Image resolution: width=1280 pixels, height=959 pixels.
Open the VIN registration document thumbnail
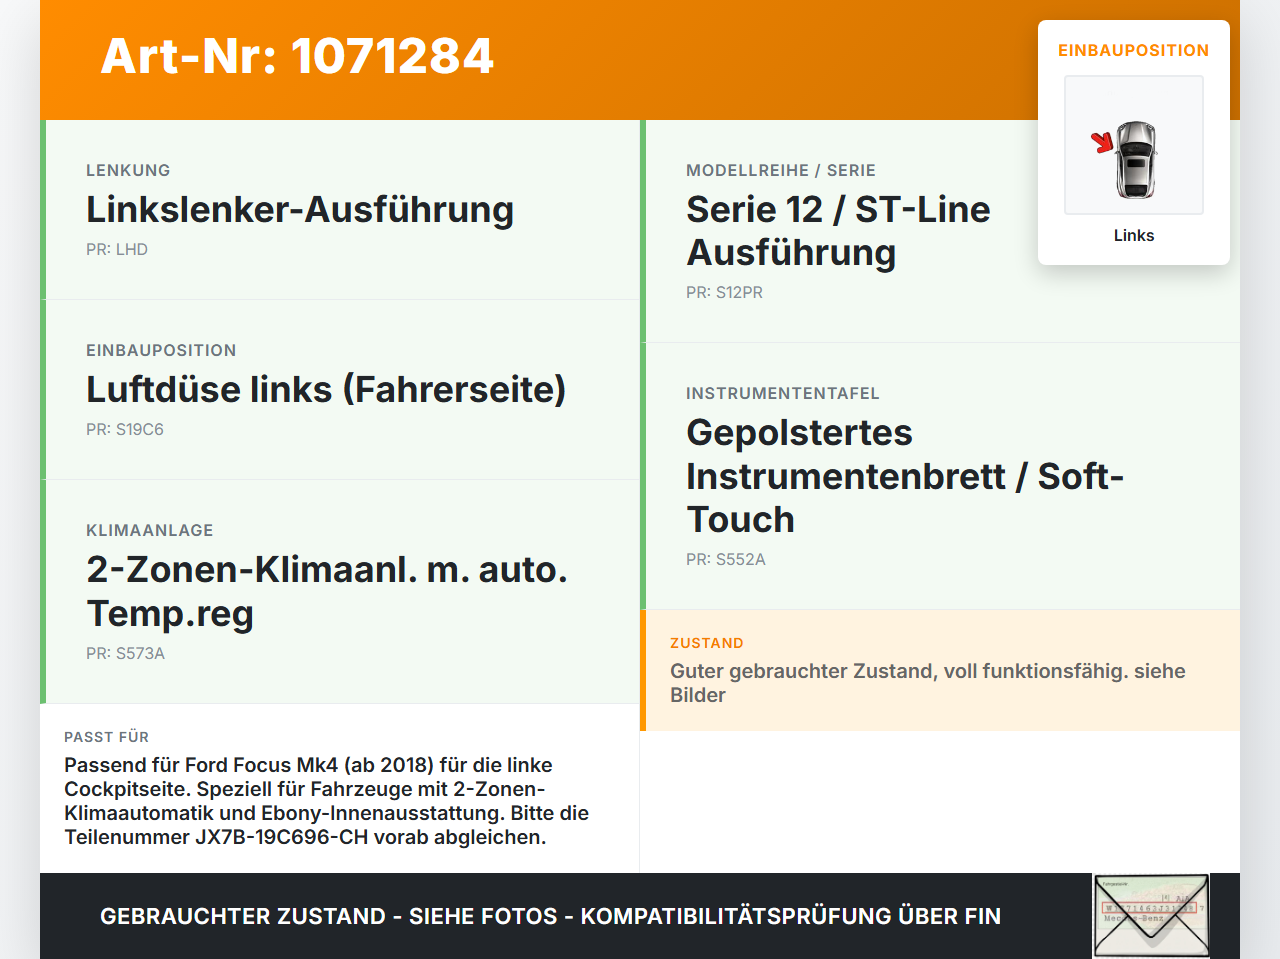pyautogui.click(x=1151, y=916)
